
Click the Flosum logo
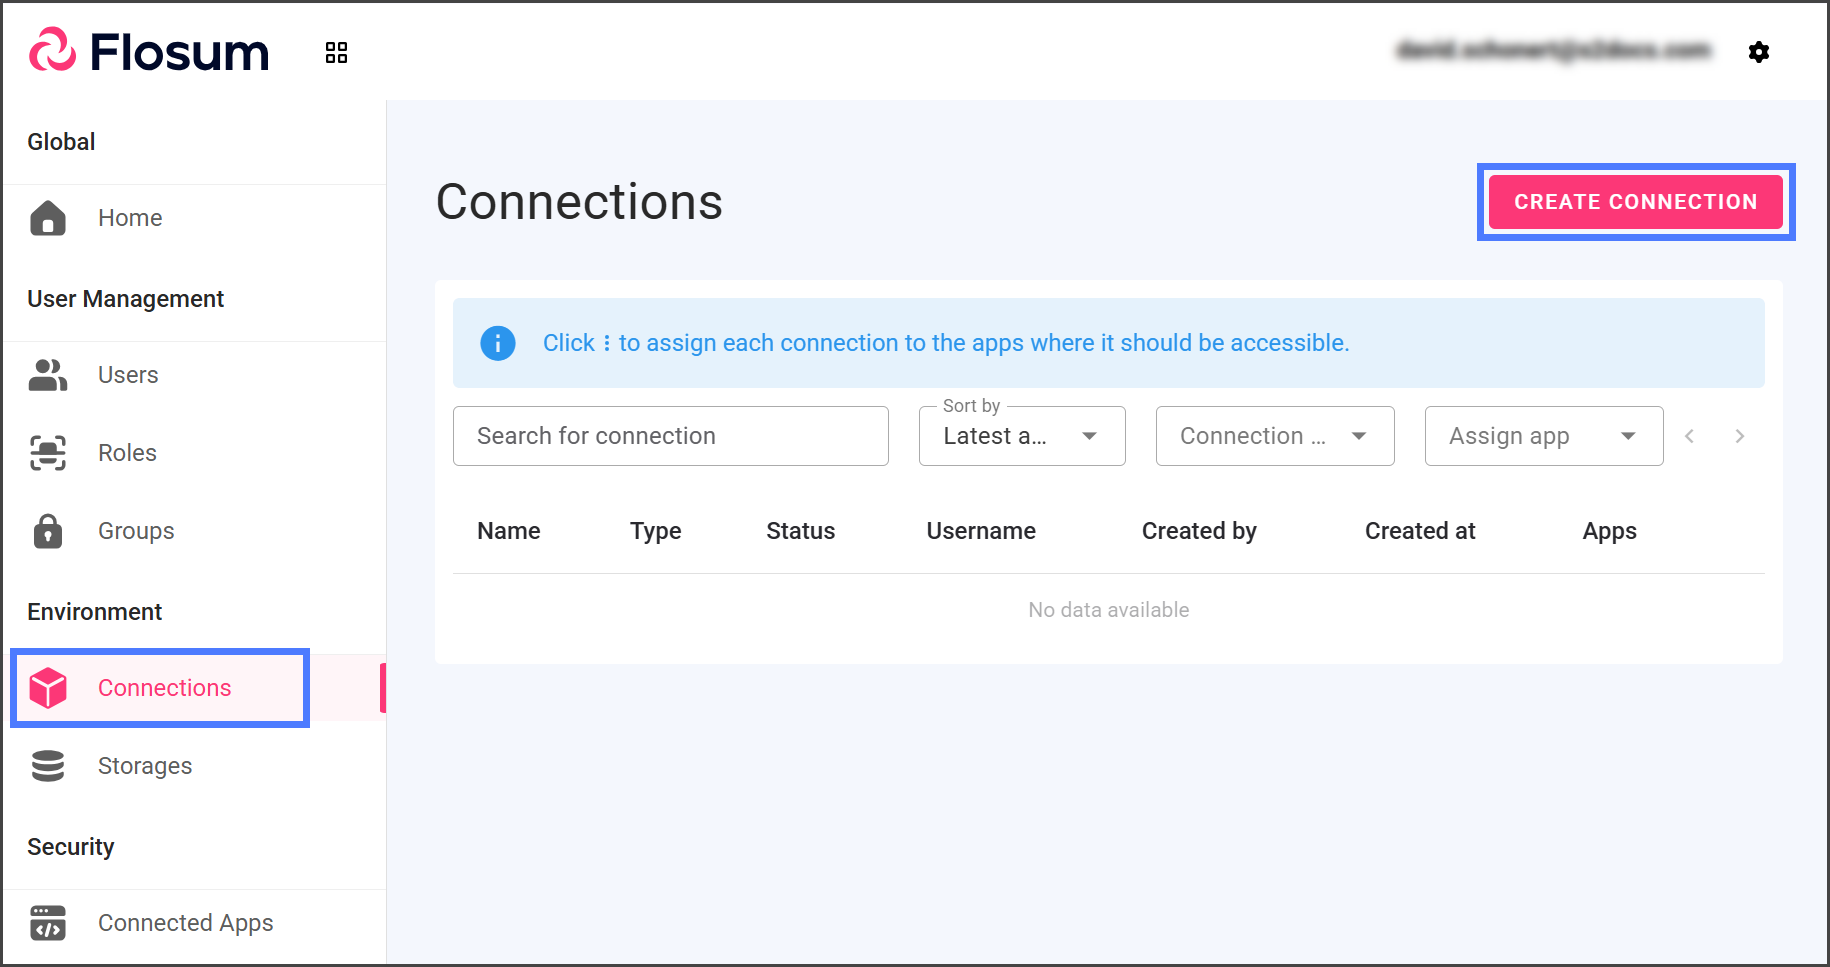[x=149, y=51]
